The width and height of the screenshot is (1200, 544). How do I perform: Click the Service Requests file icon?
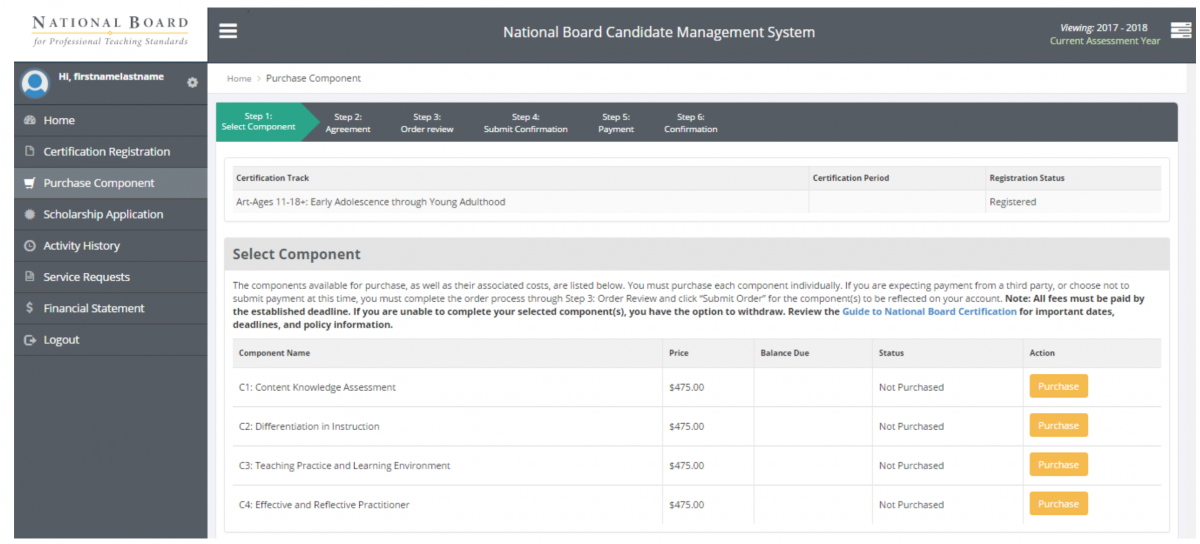[x=29, y=277]
